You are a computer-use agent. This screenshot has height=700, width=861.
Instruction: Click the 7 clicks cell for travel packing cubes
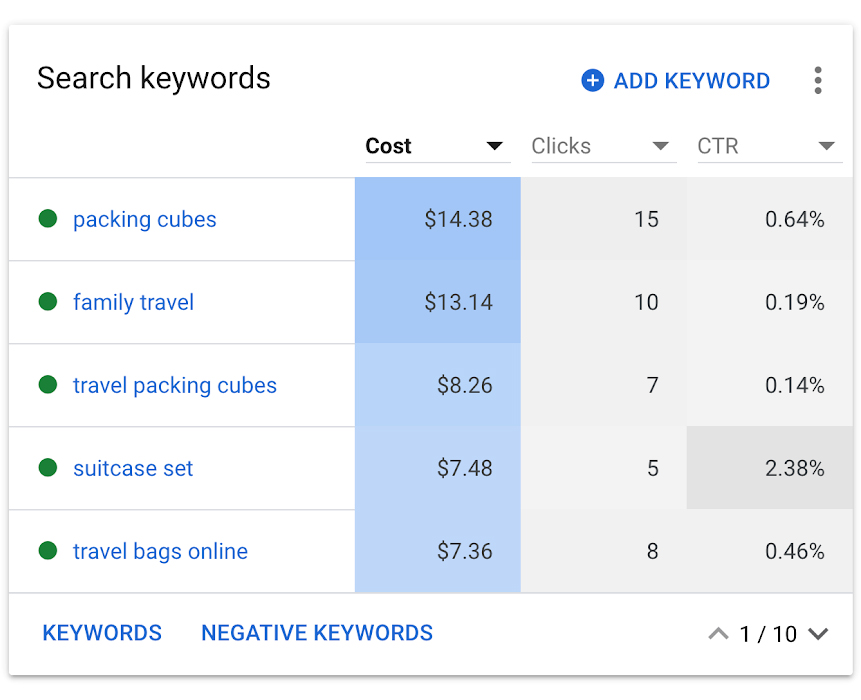603,385
